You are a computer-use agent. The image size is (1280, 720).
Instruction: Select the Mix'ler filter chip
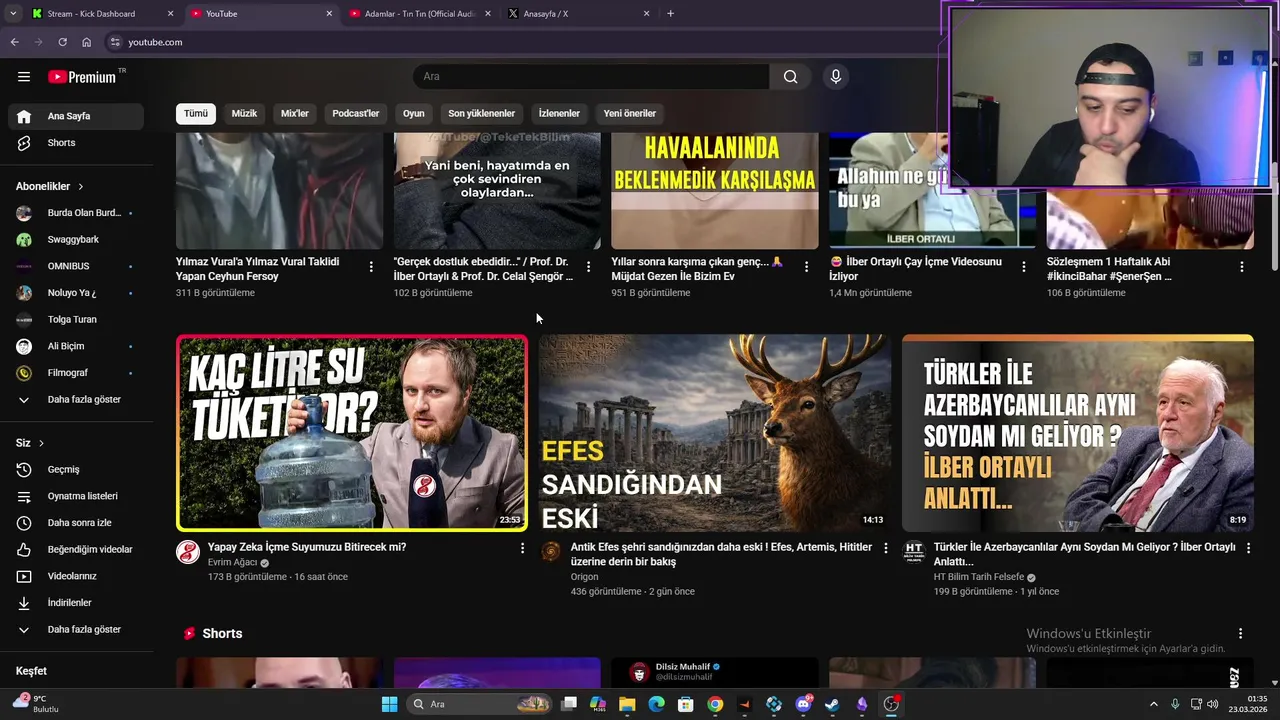click(x=295, y=114)
